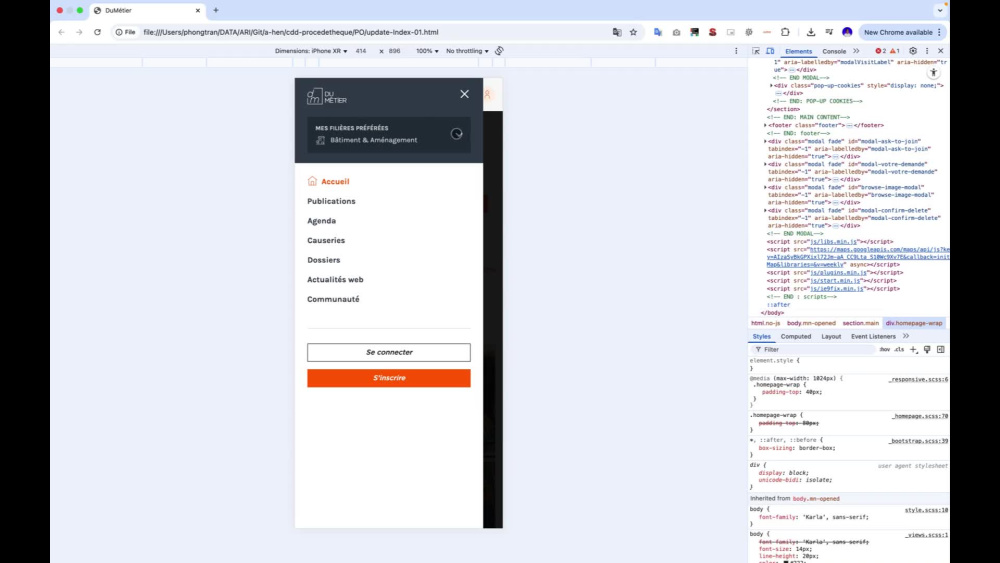The width and height of the screenshot is (1000, 563).
Task: Select the Layout tab
Action: [x=831, y=336]
